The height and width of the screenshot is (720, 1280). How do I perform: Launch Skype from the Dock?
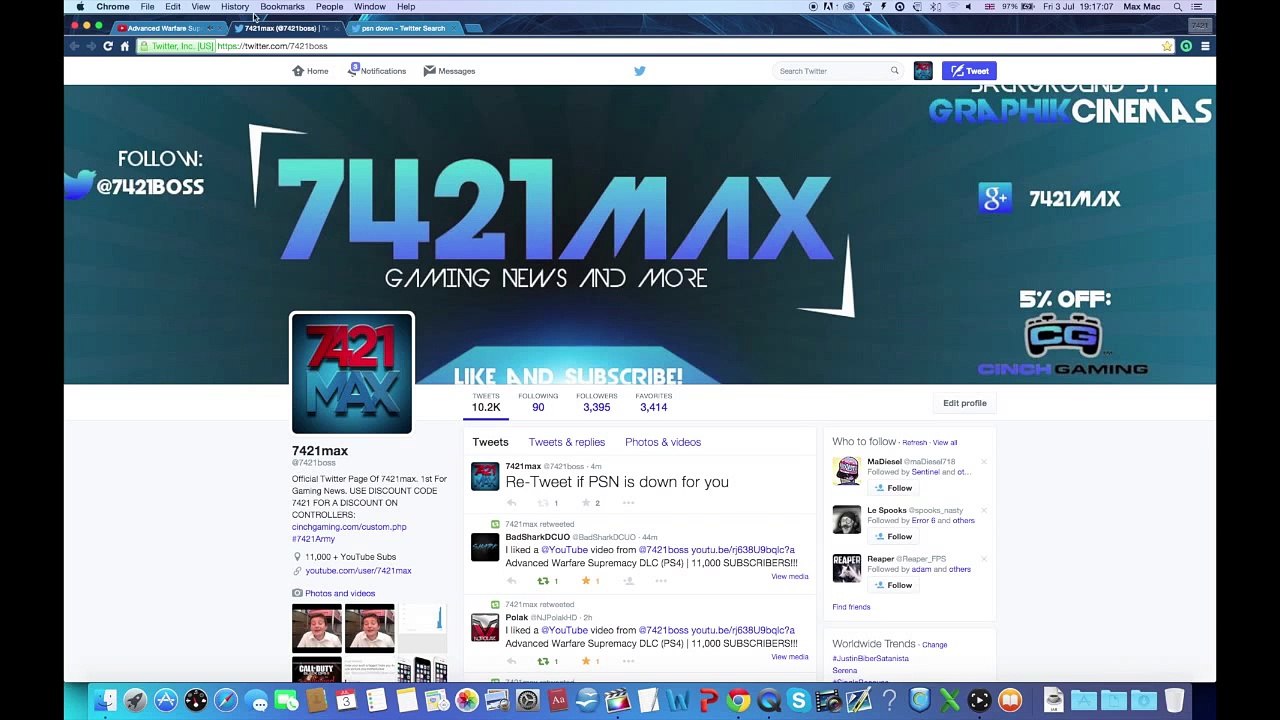pyautogui.click(x=798, y=701)
